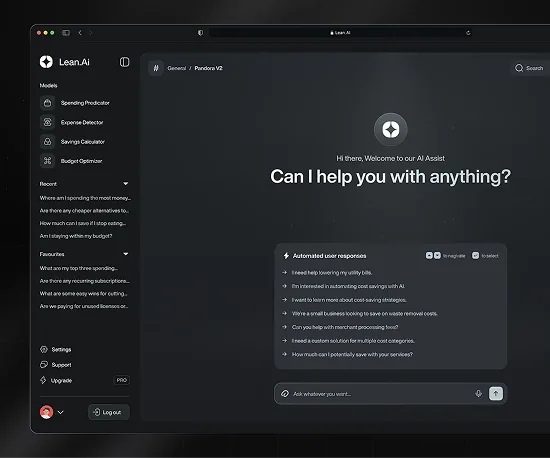The image size is (550, 458).
Task: Click the hash channel icon
Action: click(x=156, y=68)
